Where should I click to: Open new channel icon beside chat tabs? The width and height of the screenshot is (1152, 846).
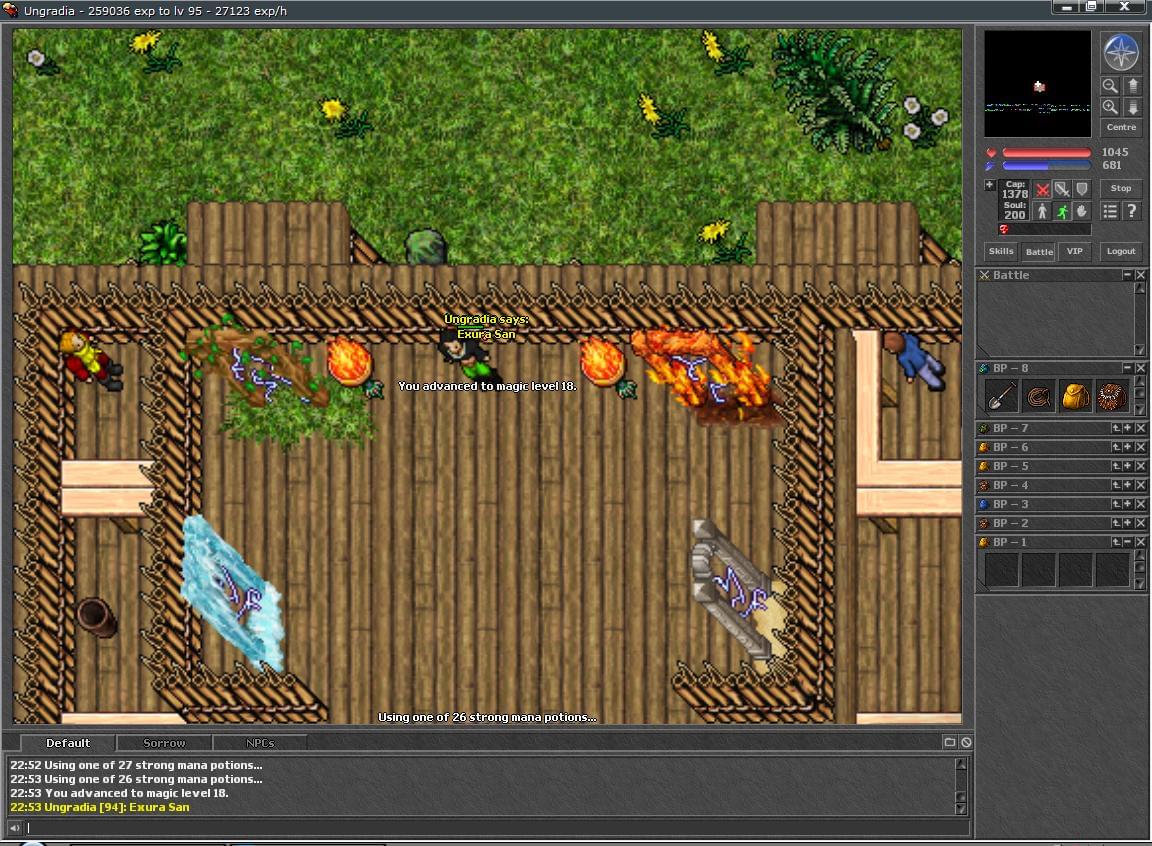tap(950, 742)
